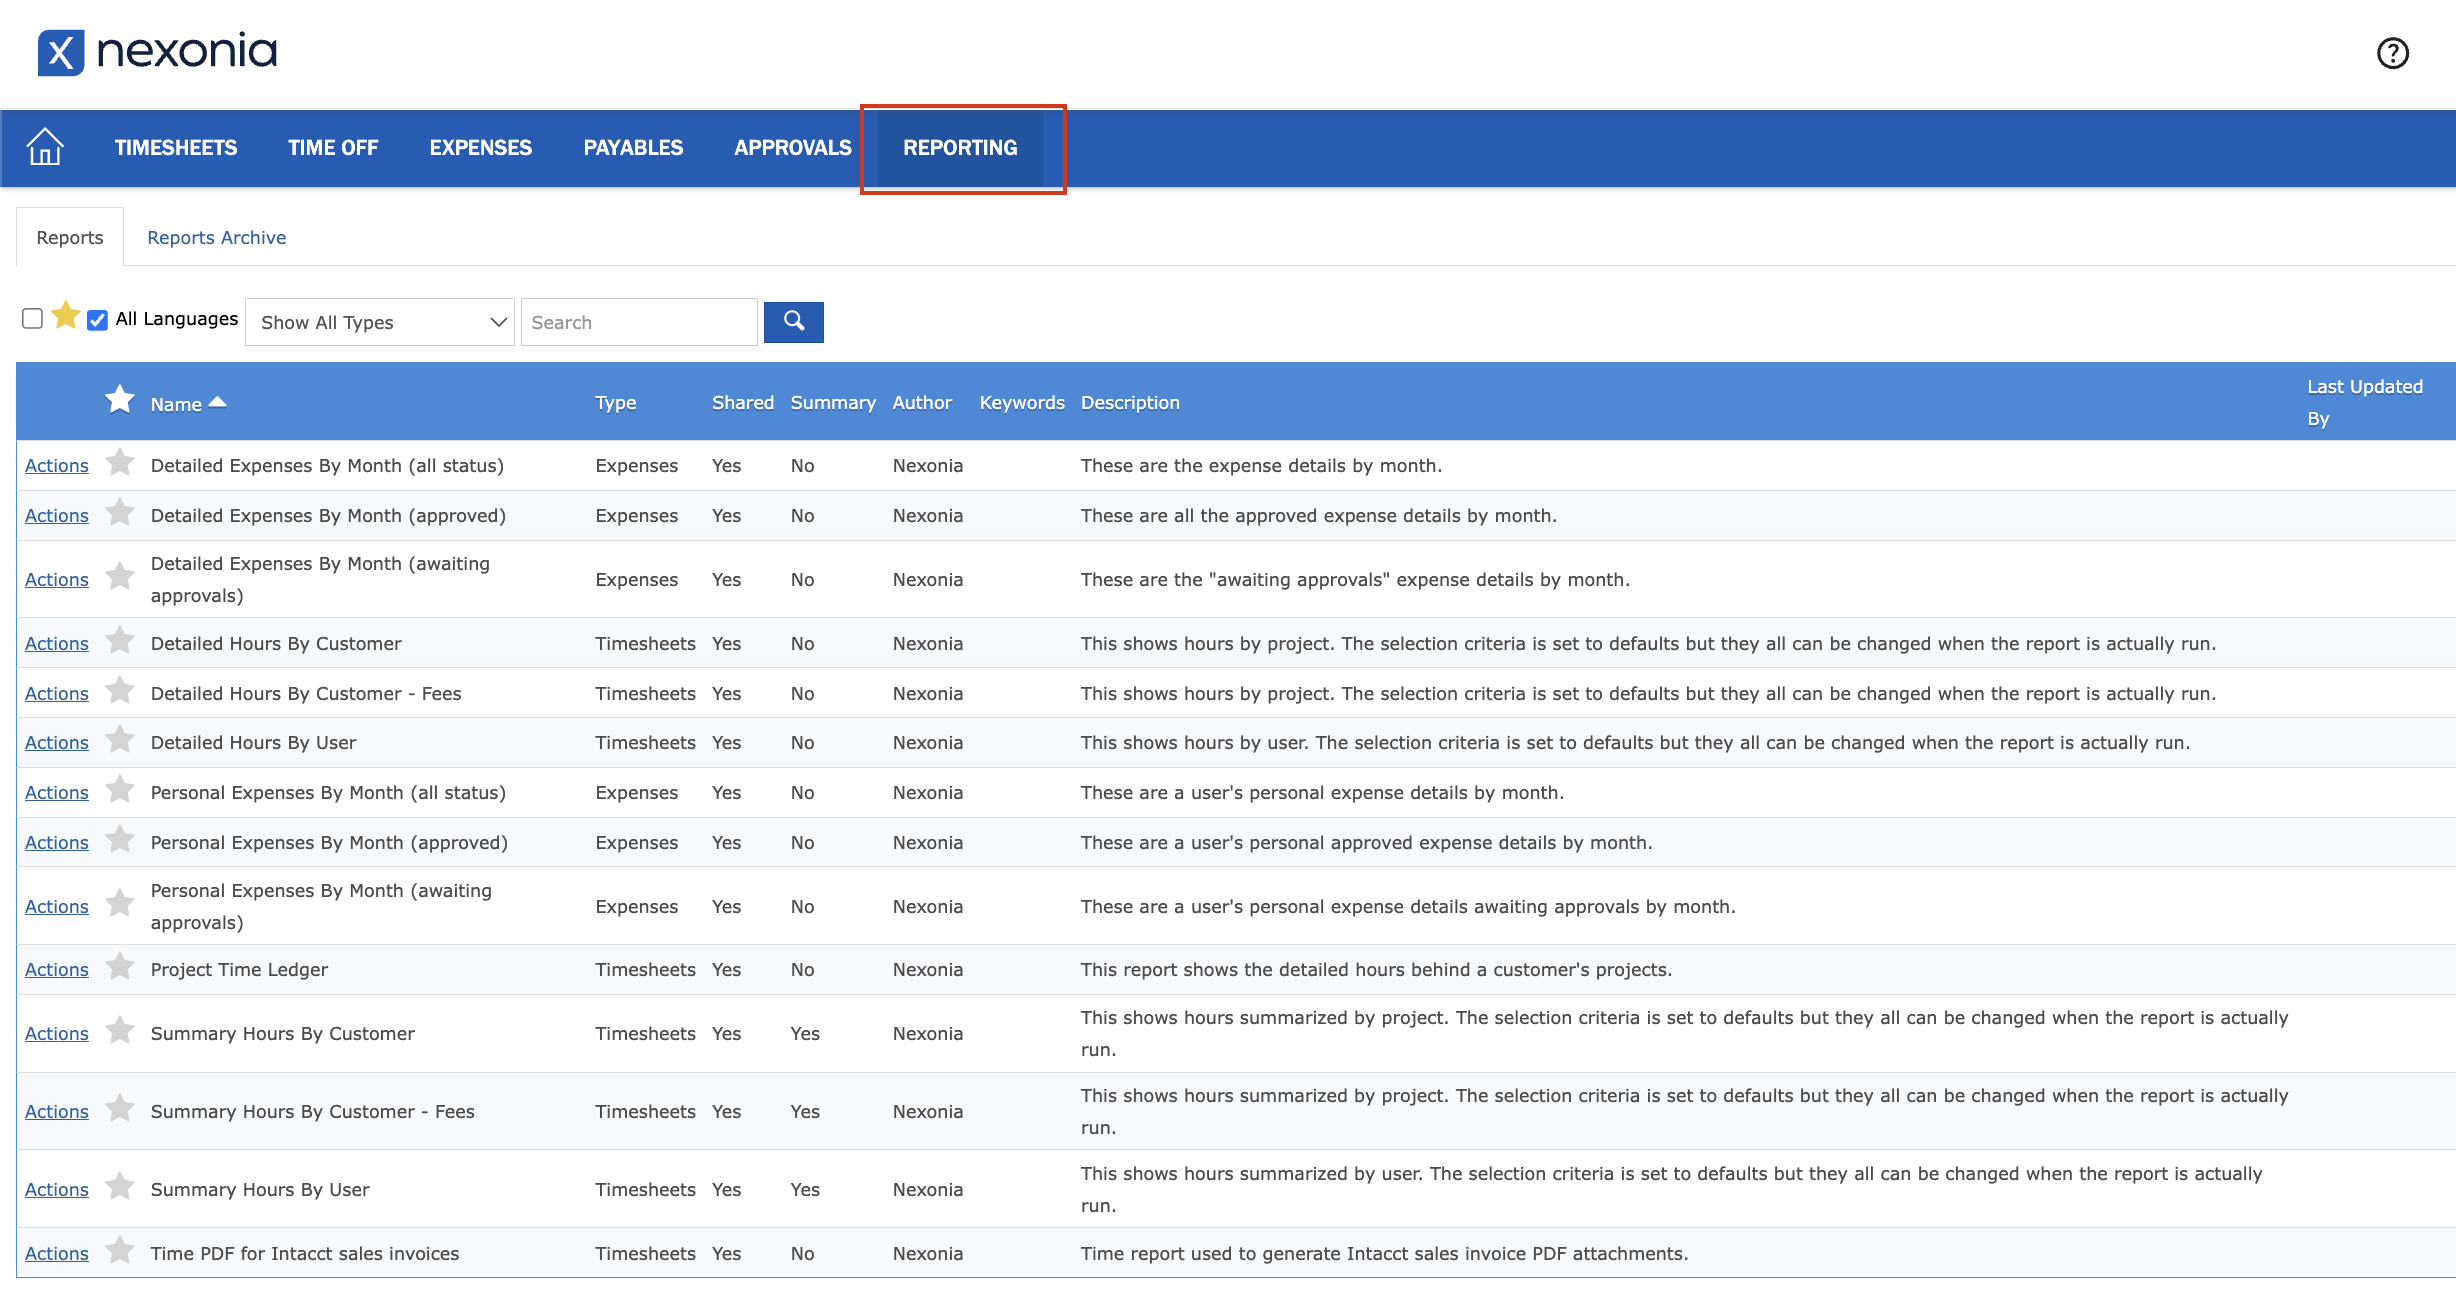Sort by the Last Updated By column header
This screenshot has width=2456, height=1308.
[2365, 403]
